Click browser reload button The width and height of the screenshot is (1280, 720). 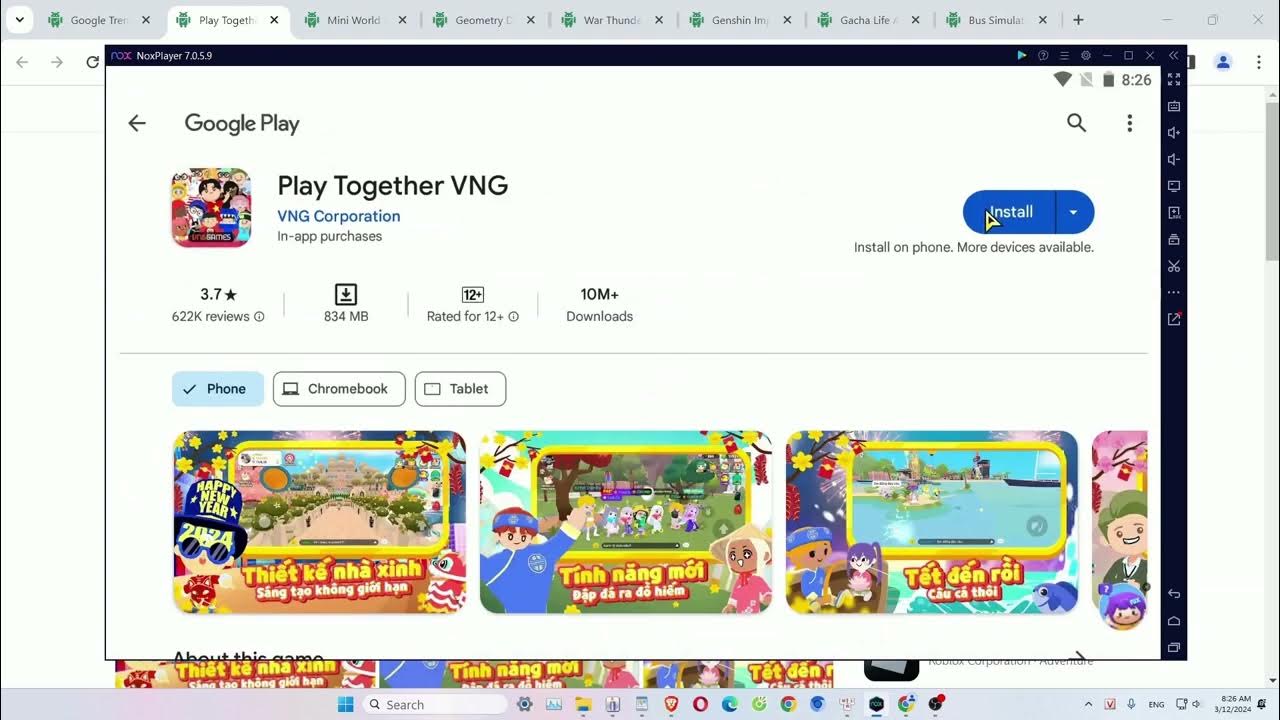click(x=93, y=62)
